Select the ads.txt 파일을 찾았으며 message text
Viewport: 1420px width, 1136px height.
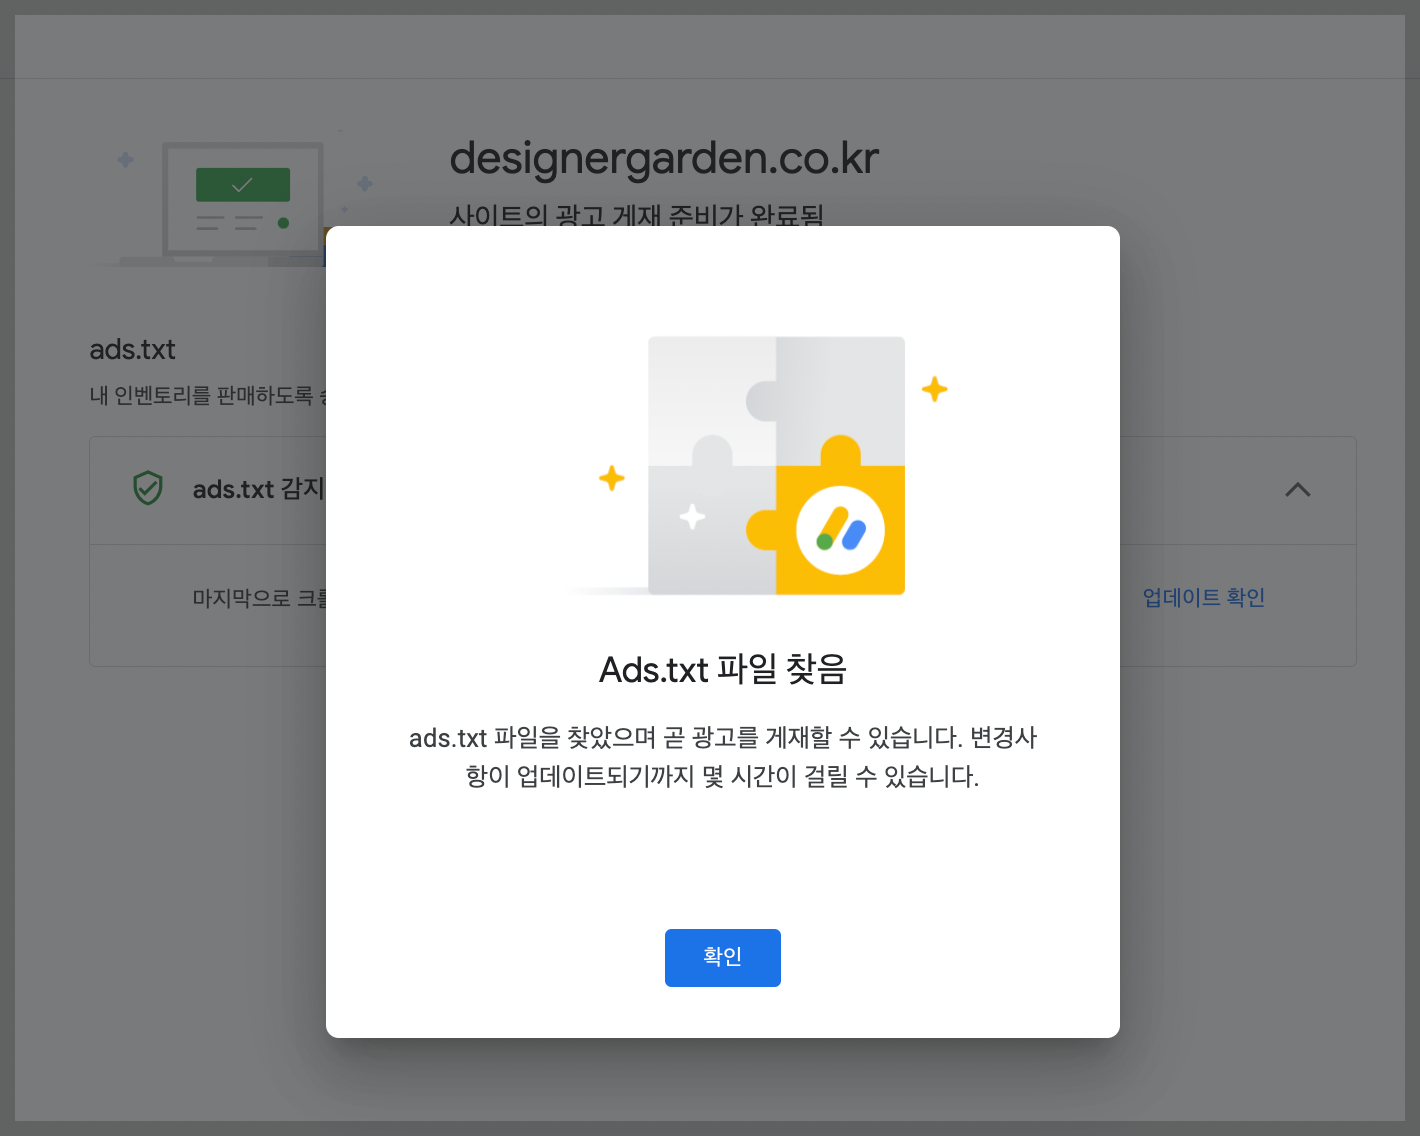(x=722, y=757)
